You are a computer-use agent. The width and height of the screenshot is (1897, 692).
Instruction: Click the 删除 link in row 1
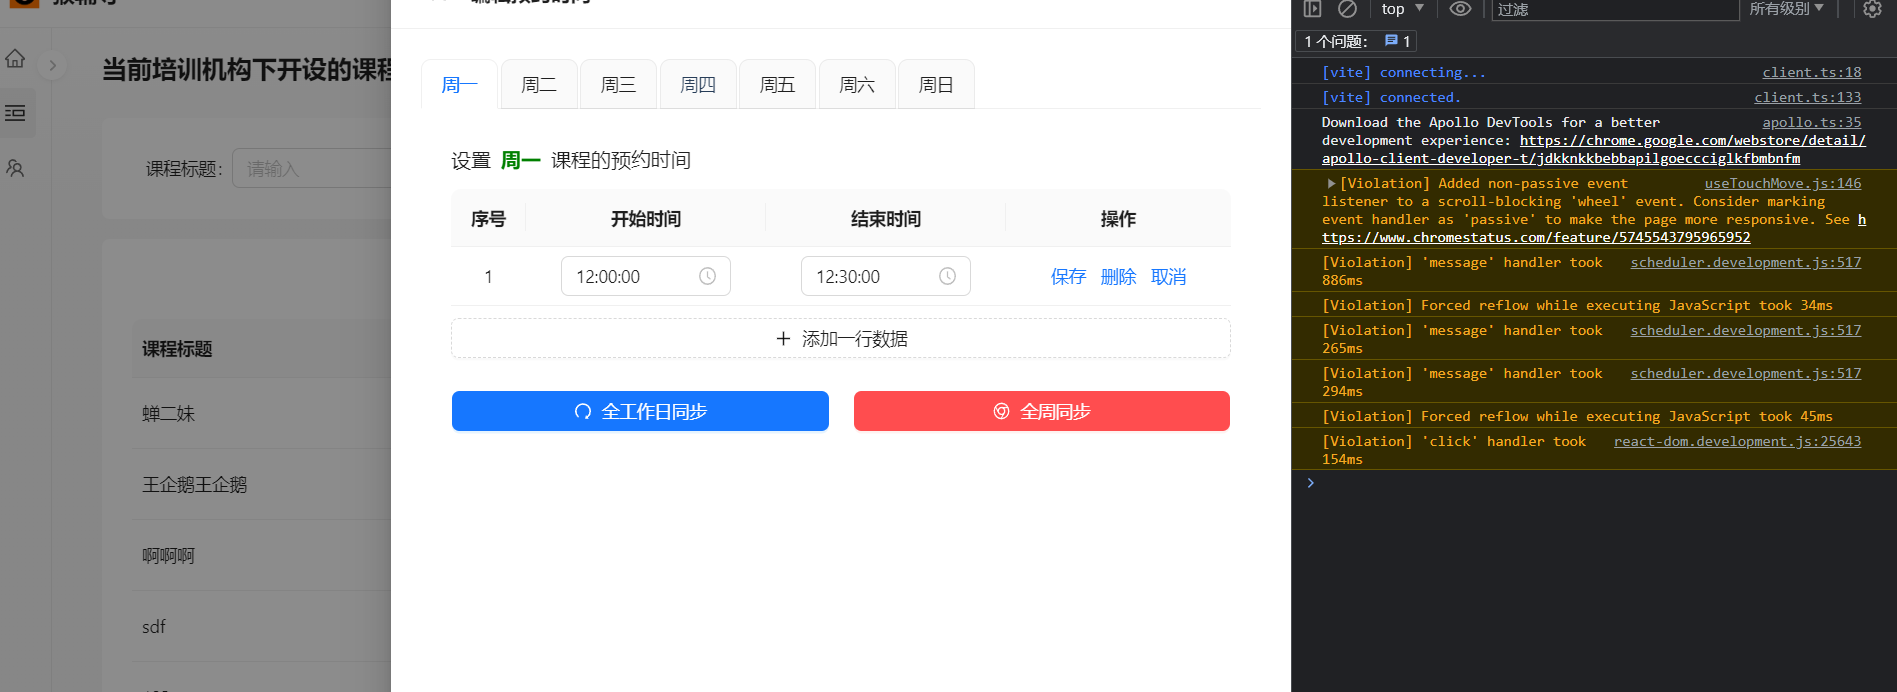pos(1118,277)
